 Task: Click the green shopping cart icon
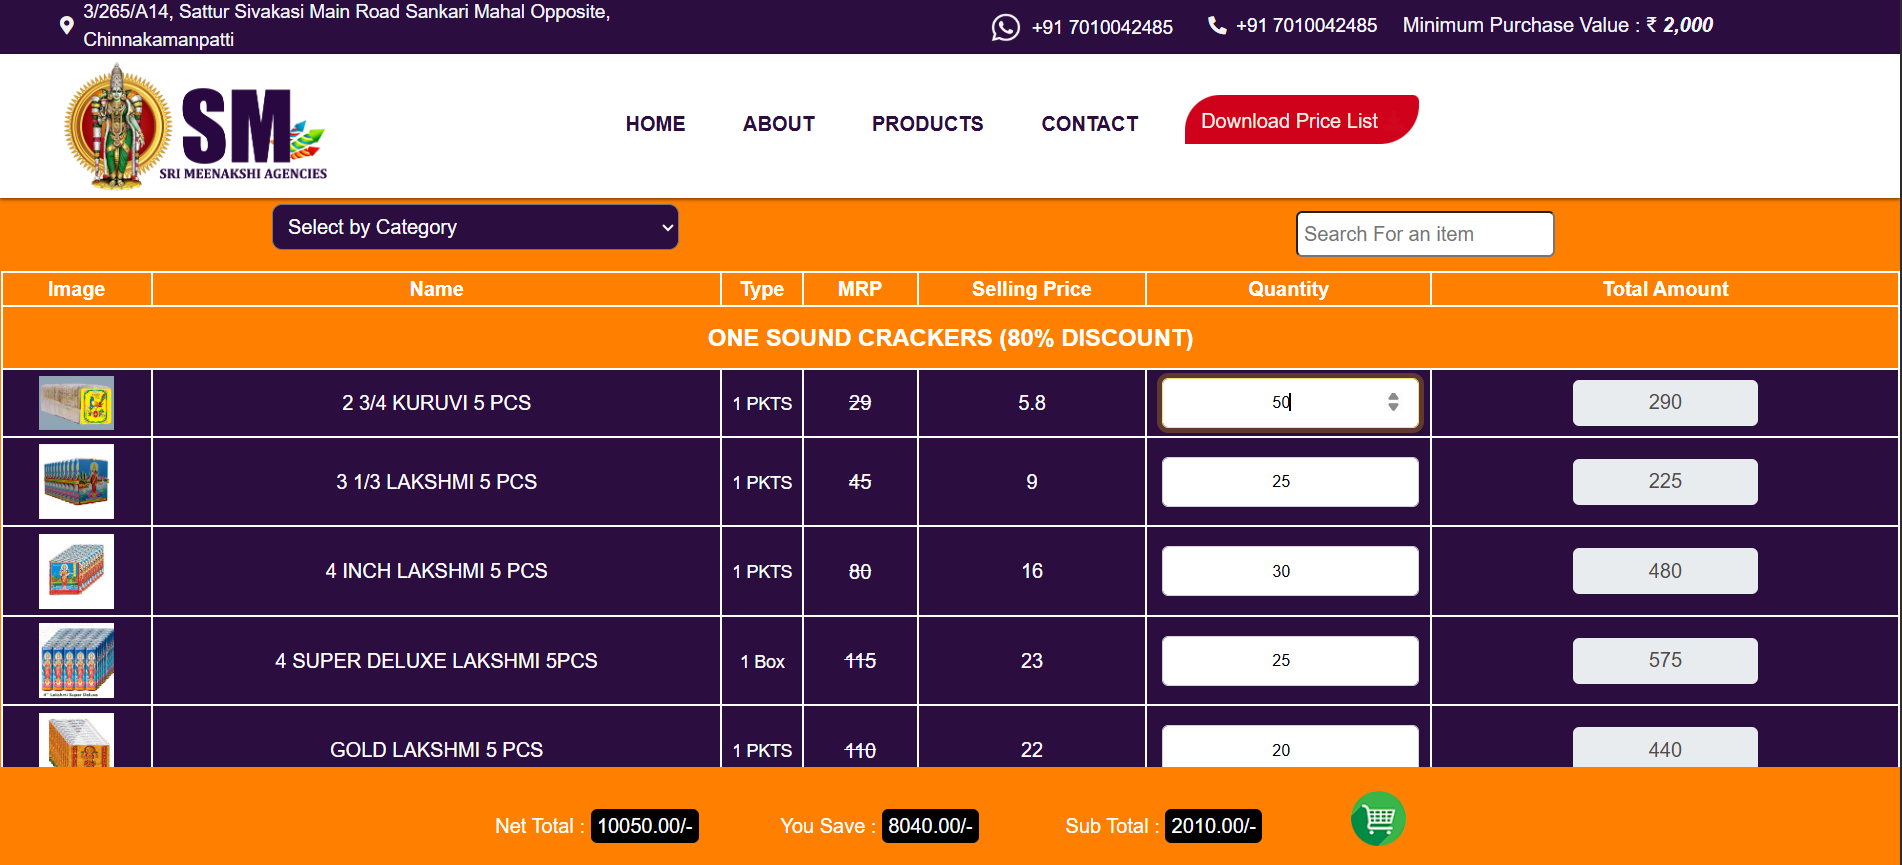pyautogui.click(x=1378, y=819)
